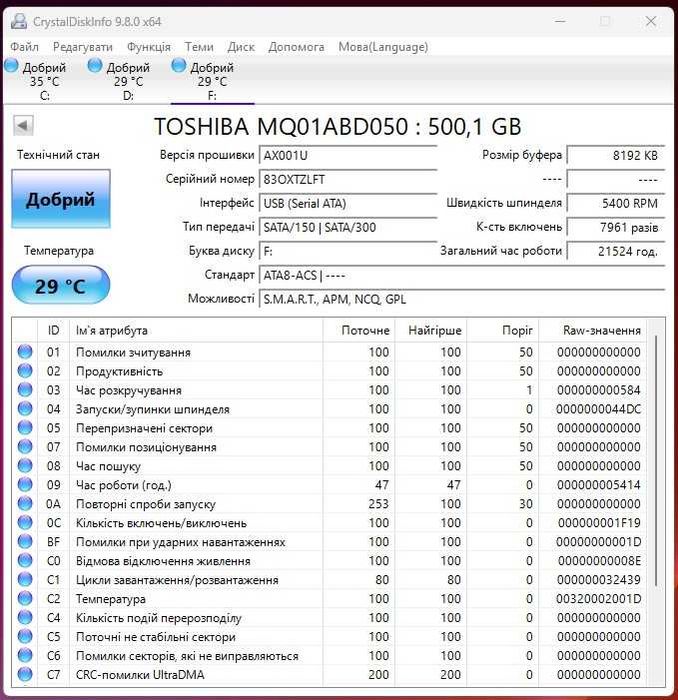The image size is (678, 700).
Task: Click the status orb for Перепризначені сектори
Action: 25,428
